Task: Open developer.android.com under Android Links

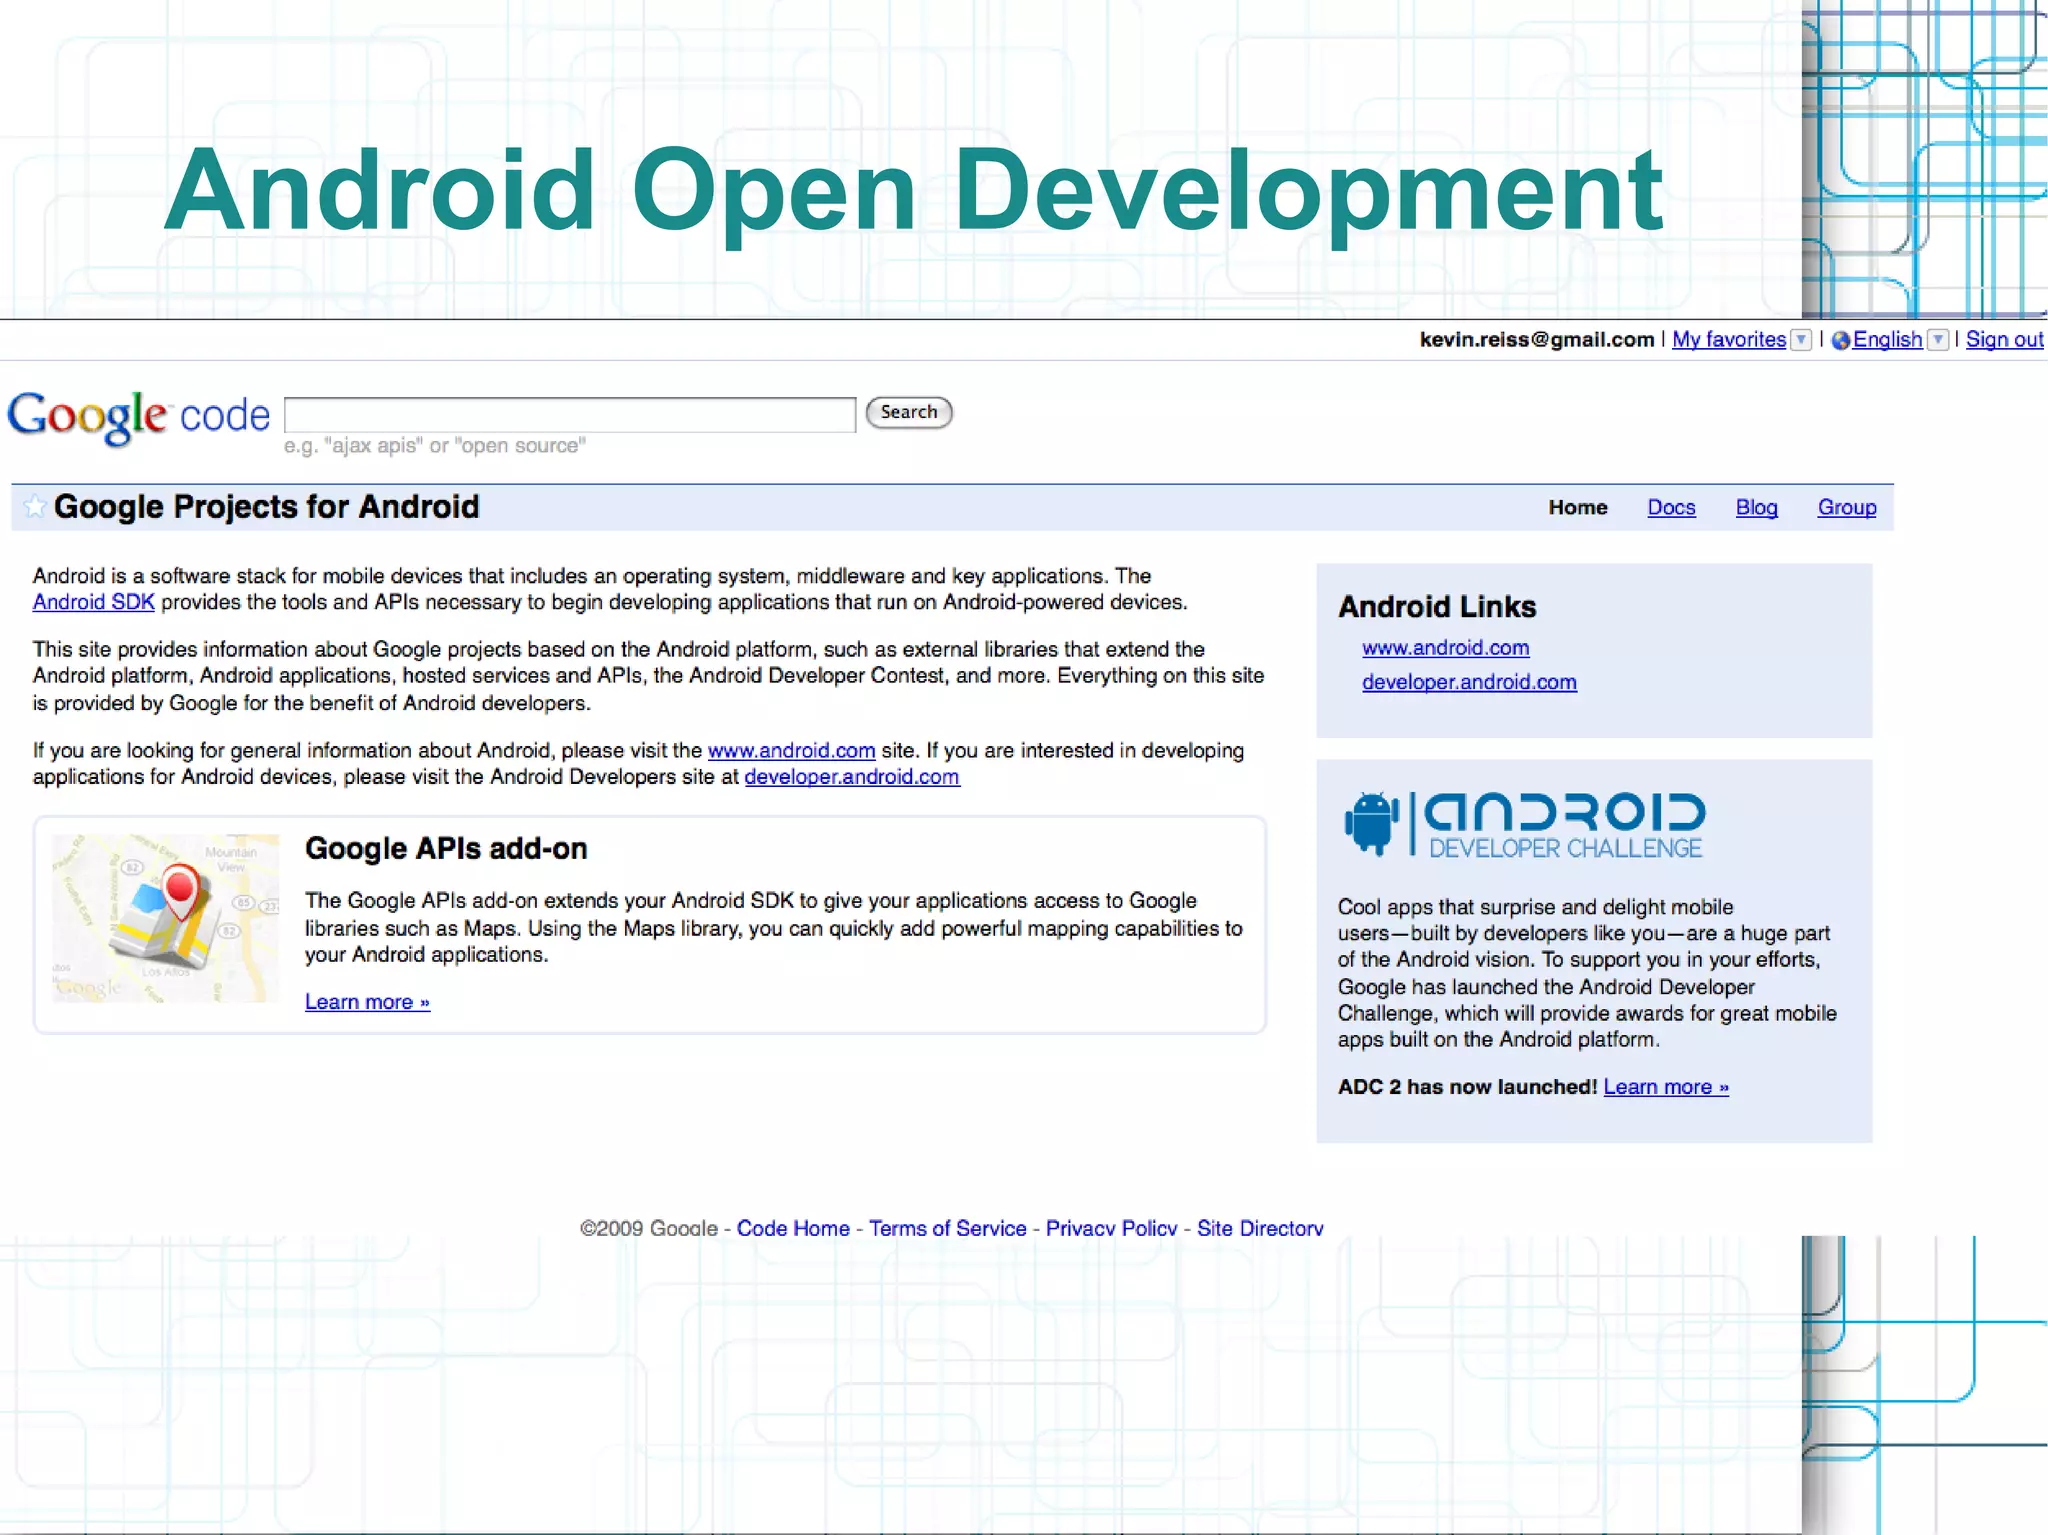Action: coord(1469,682)
